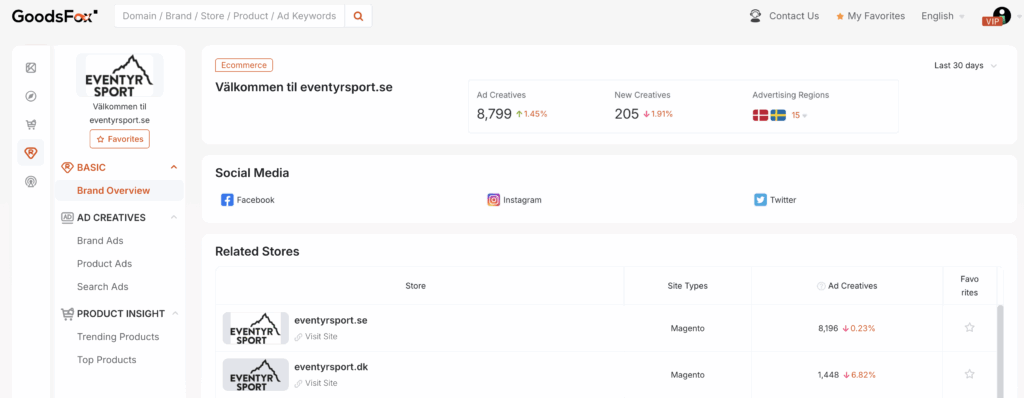Collapse the BASIC section chevron

[174, 167]
